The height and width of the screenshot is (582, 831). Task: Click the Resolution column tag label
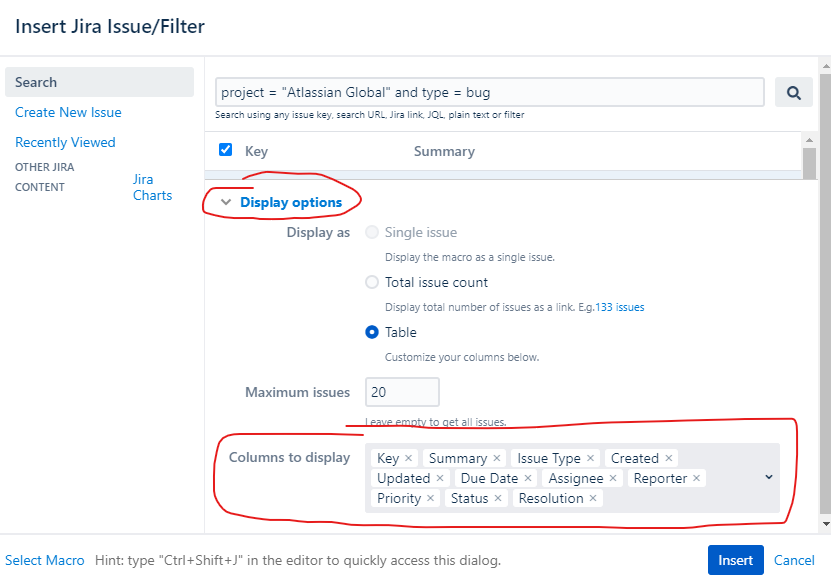coord(551,498)
